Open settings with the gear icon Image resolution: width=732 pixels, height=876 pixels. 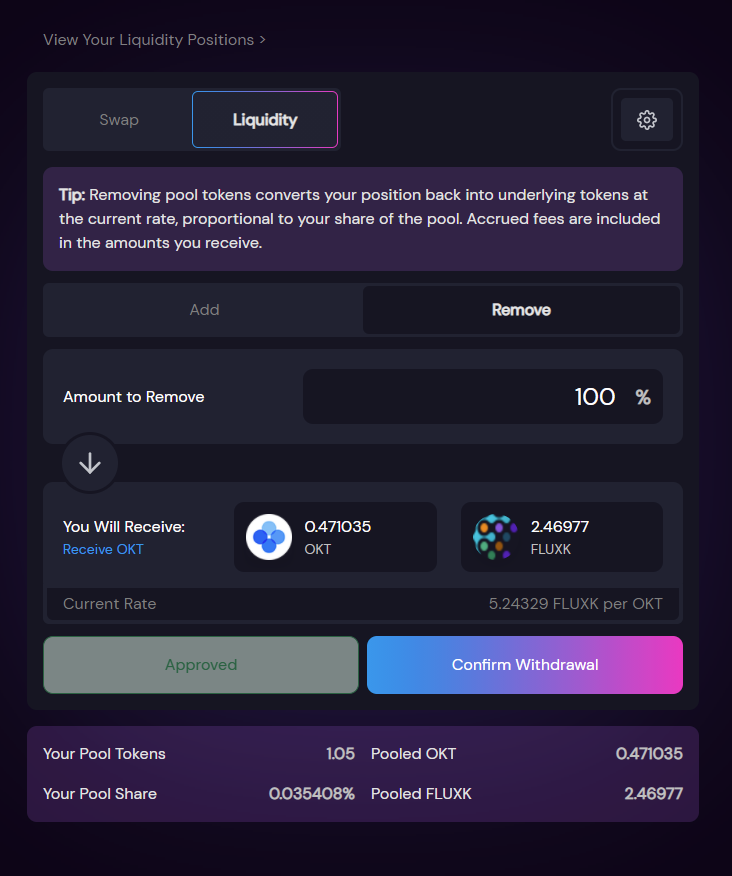647,120
